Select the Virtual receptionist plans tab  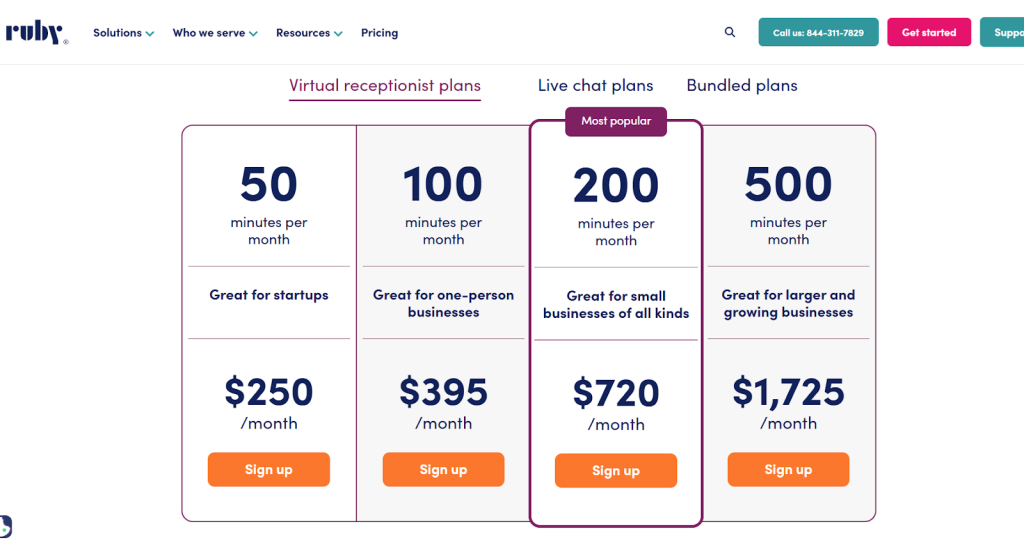coord(385,86)
